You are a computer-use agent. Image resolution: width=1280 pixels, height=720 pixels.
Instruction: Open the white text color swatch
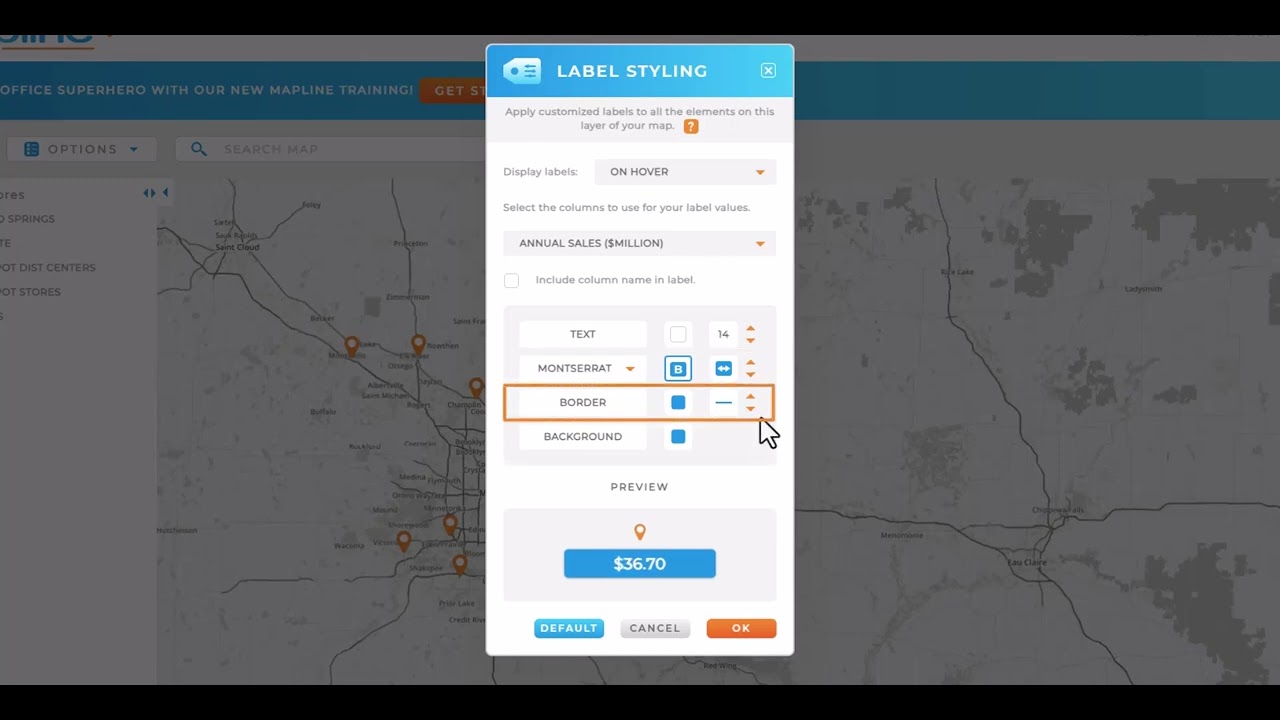click(678, 334)
